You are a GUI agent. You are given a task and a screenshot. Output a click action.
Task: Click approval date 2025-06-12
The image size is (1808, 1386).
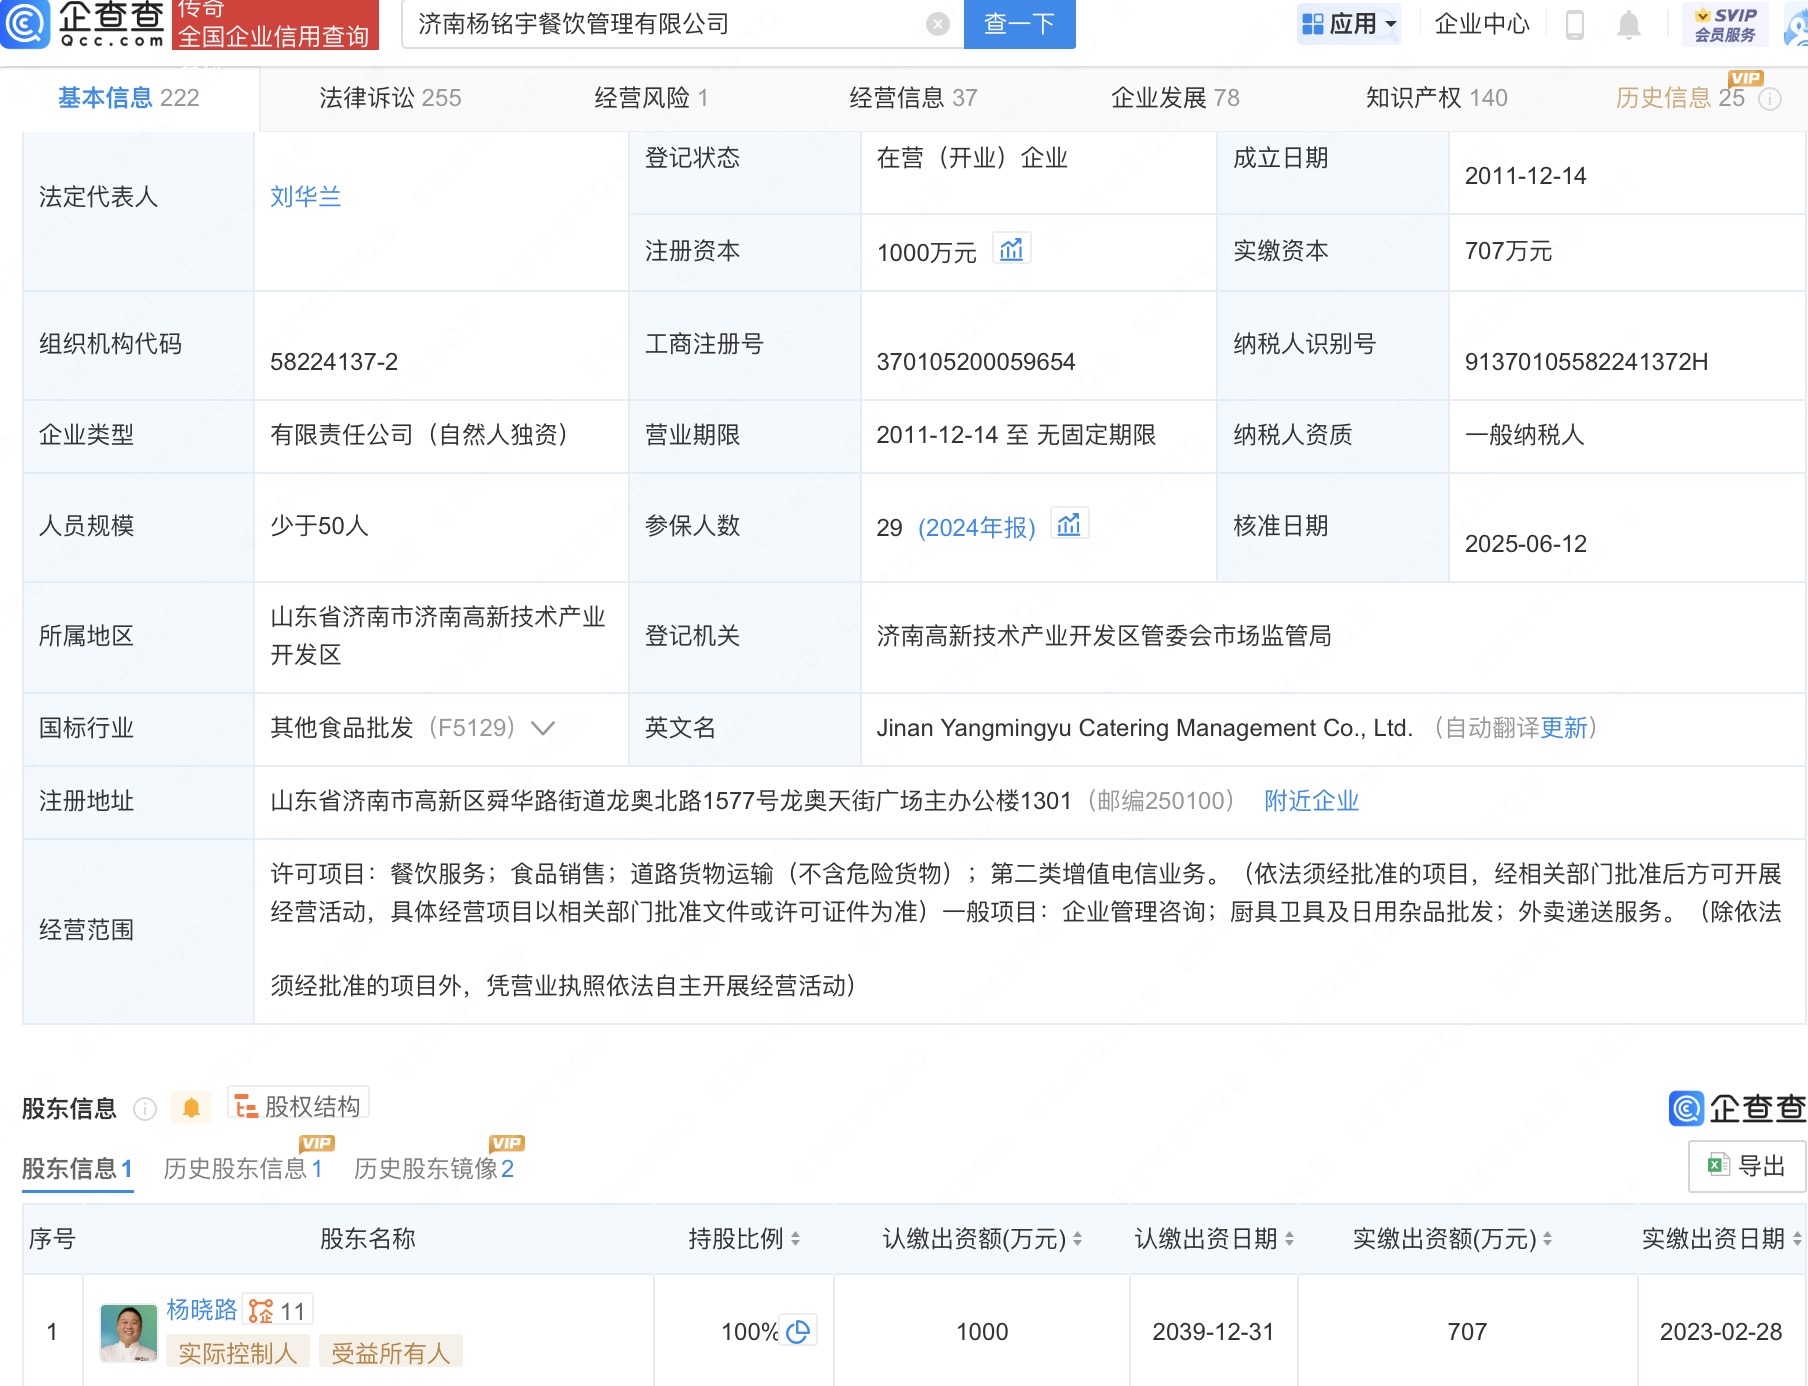tap(1526, 544)
